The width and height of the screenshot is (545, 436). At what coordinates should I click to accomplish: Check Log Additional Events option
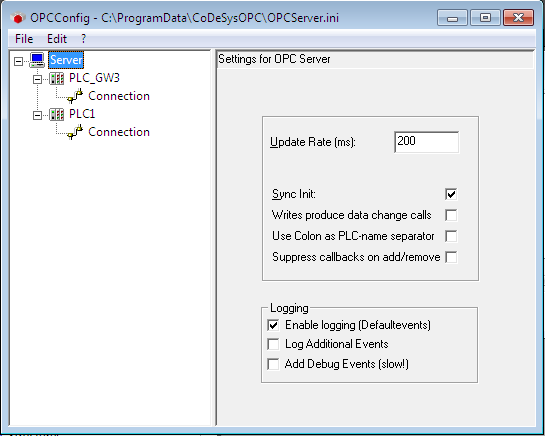pos(273,344)
